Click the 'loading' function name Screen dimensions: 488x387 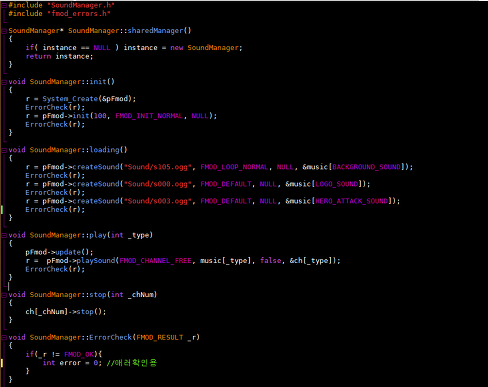click(104, 150)
